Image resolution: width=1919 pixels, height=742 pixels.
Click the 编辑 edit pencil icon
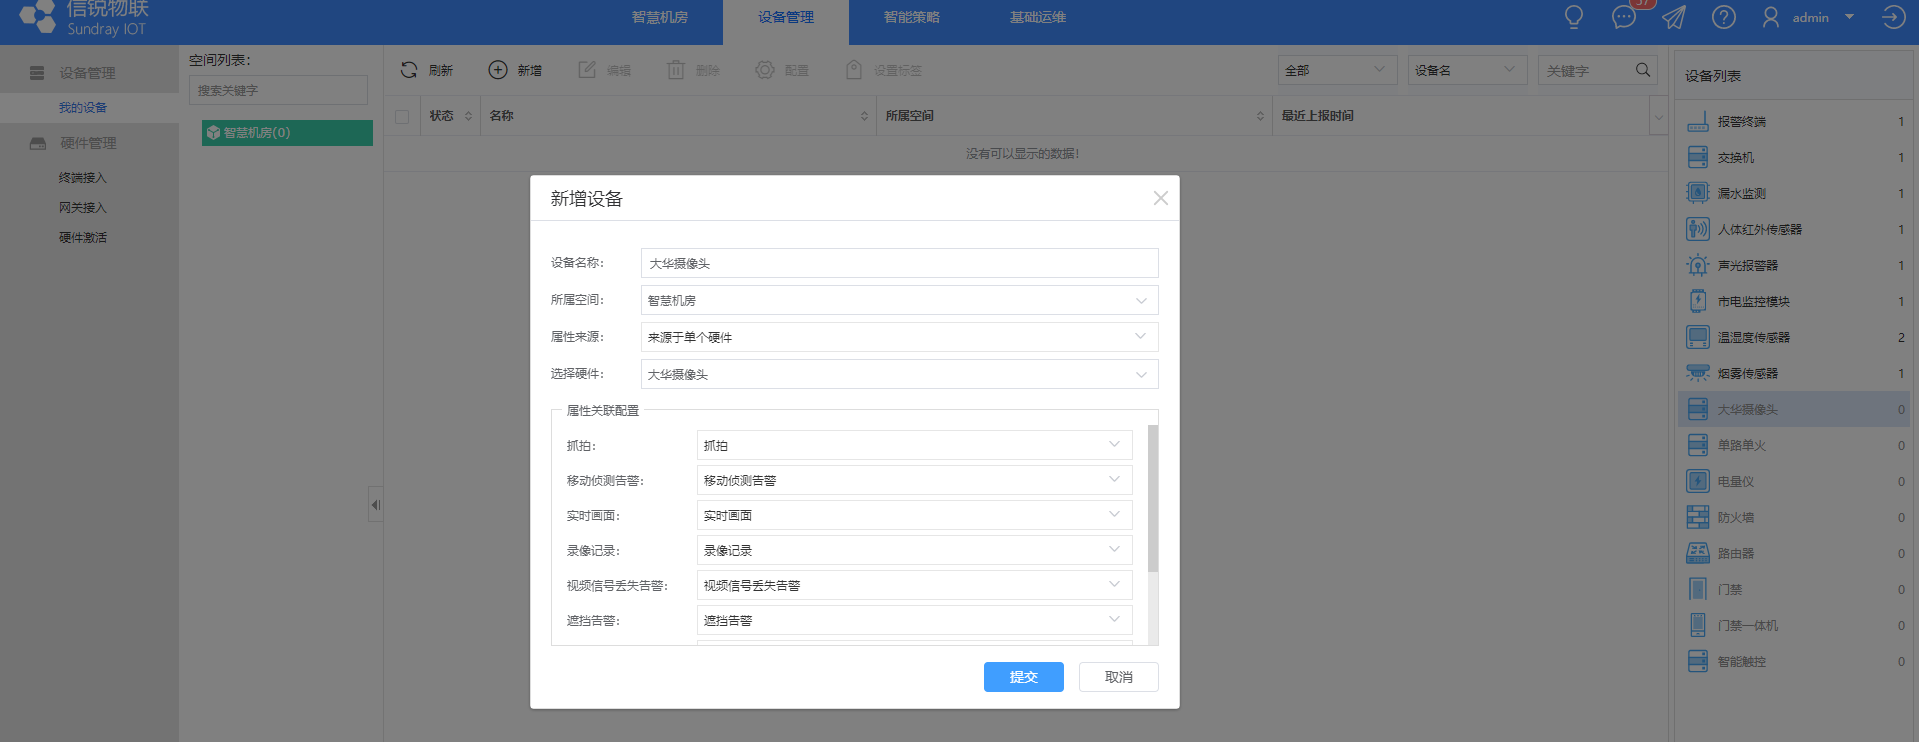pyautogui.click(x=587, y=70)
